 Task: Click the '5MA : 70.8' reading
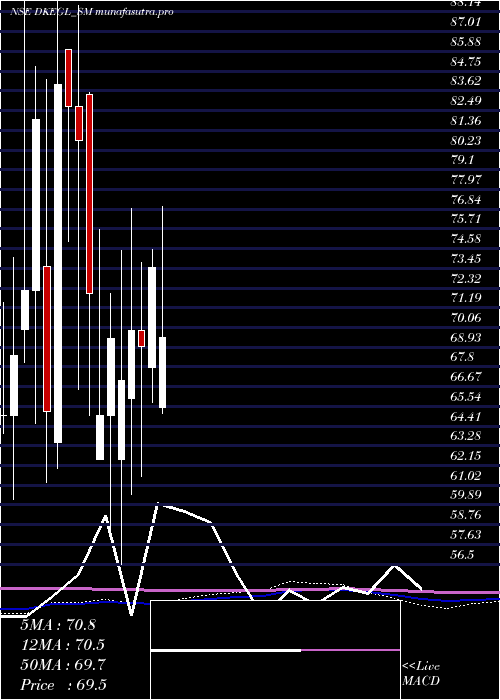[58, 625]
